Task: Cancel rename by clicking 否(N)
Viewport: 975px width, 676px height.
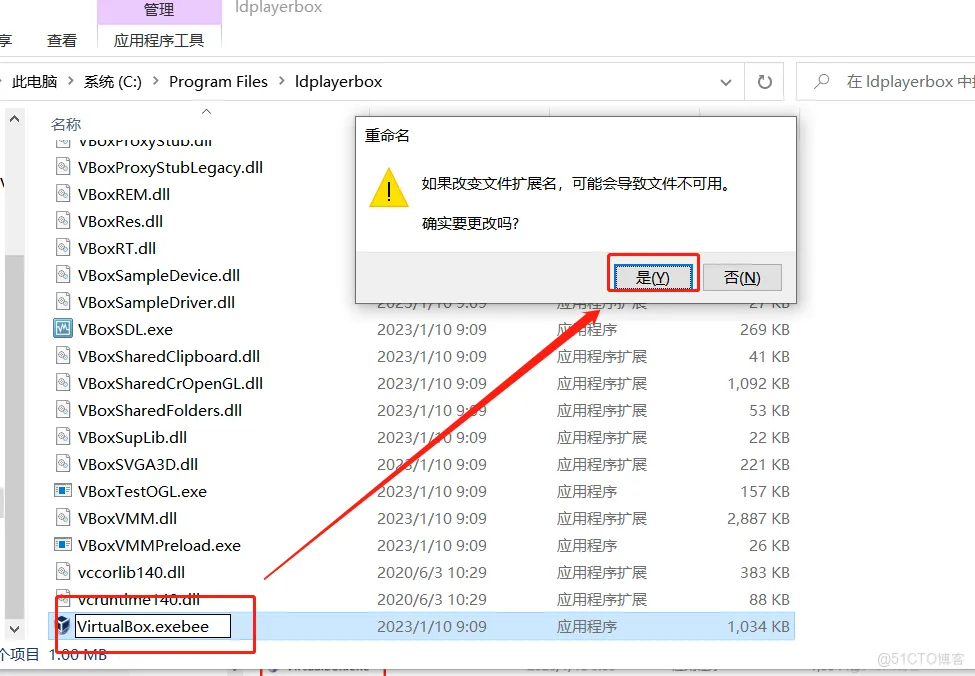Action: click(x=743, y=277)
